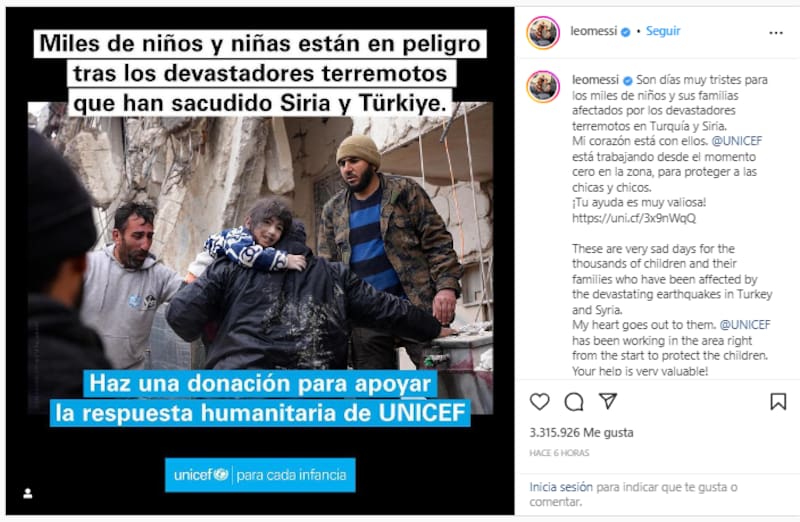The width and height of the screenshot is (800, 522).
Task: Like the post with the heart icon
Action: (x=539, y=402)
